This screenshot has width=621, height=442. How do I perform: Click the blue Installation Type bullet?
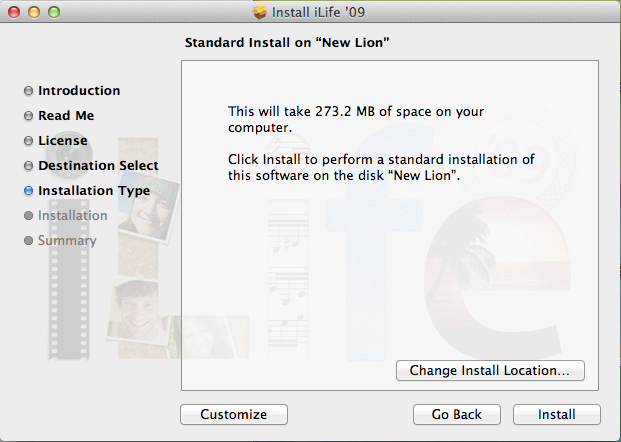point(29,191)
